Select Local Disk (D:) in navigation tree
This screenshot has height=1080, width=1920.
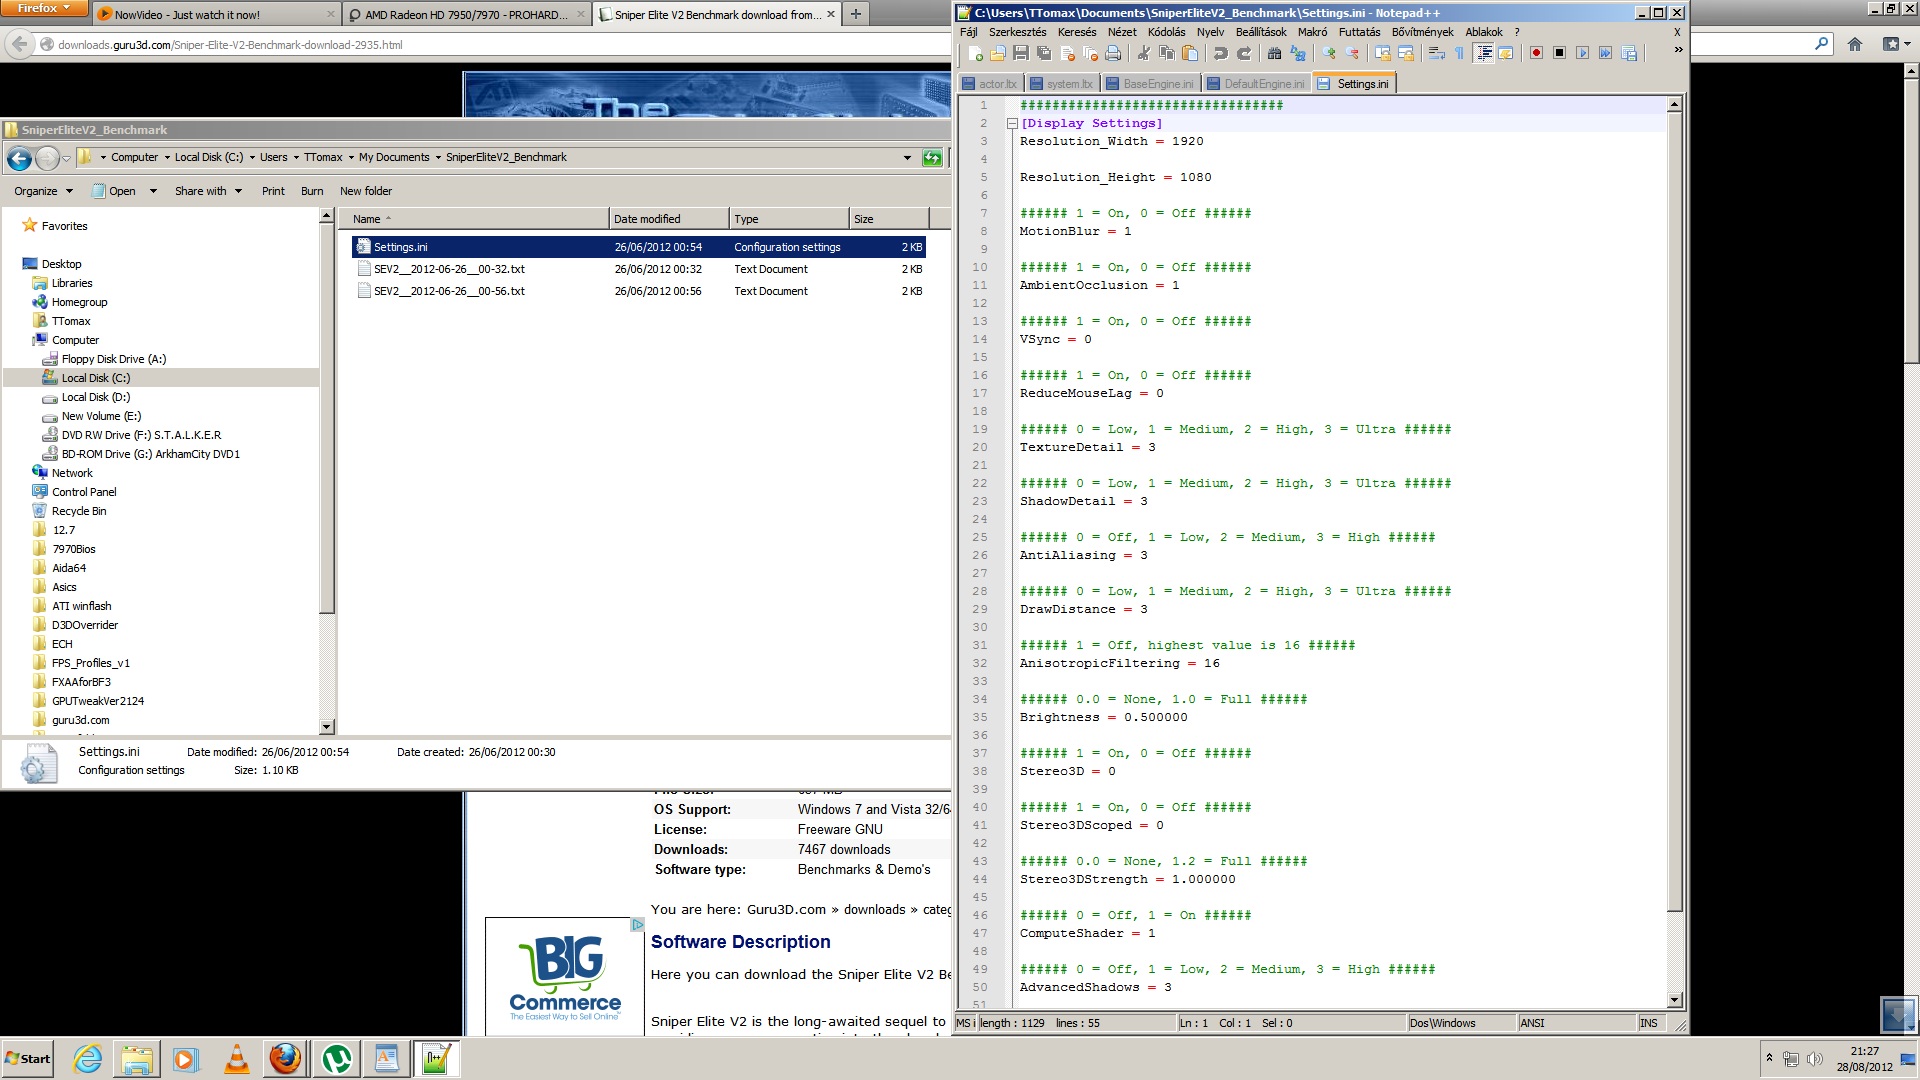coord(96,397)
